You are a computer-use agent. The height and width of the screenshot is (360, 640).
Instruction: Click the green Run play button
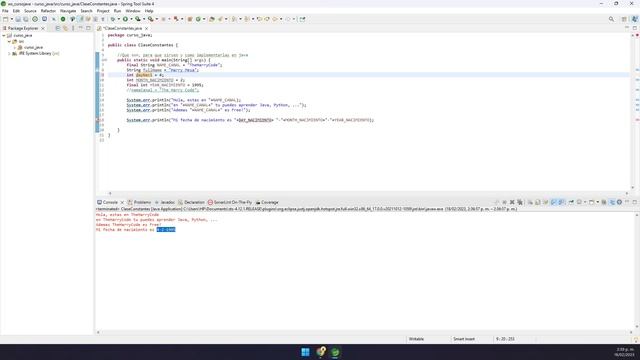[x=125, y=19]
